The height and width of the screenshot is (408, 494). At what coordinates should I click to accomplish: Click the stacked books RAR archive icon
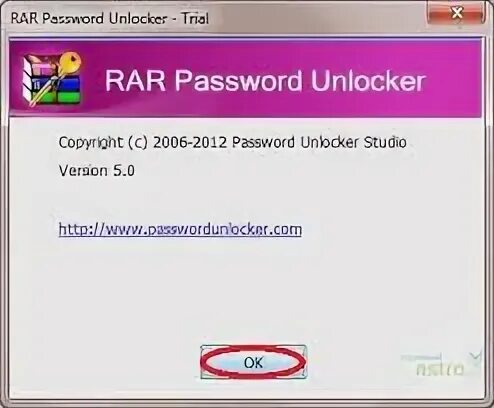(x=52, y=79)
